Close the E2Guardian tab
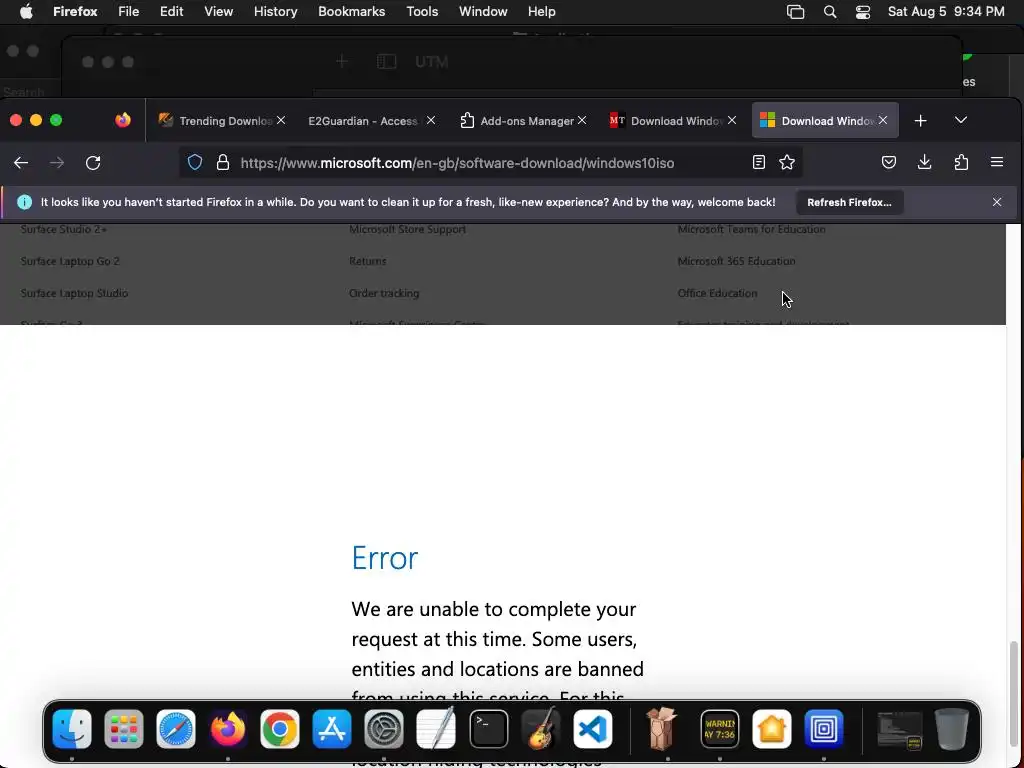Viewport: 1024px width, 768px height. [x=431, y=121]
